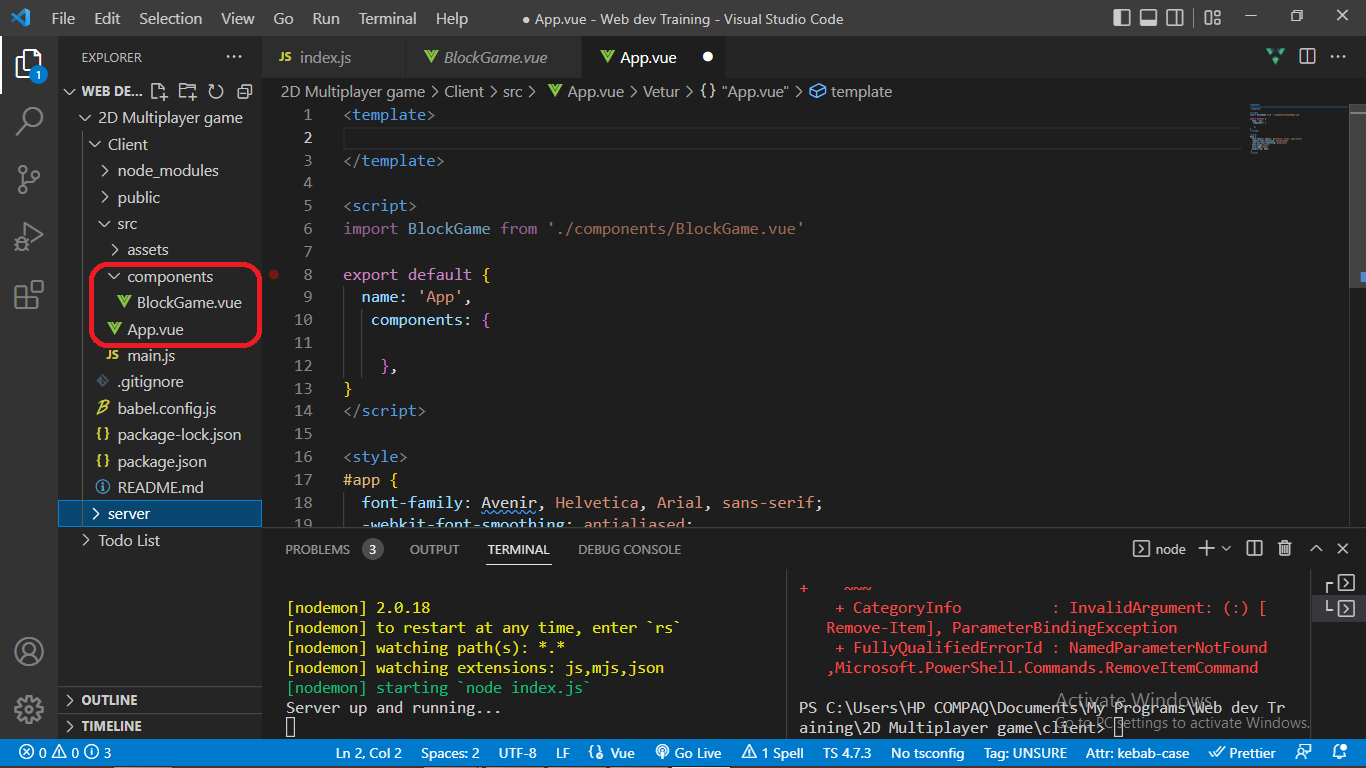Open the Search view in activity bar
The width and height of the screenshot is (1366, 768).
[29, 122]
